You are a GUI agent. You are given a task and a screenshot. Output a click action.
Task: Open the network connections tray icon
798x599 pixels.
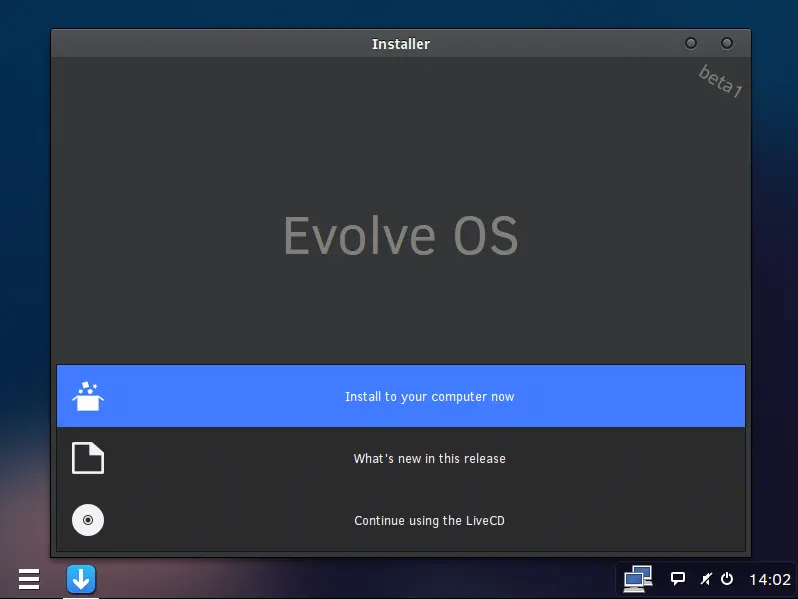click(638, 579)
